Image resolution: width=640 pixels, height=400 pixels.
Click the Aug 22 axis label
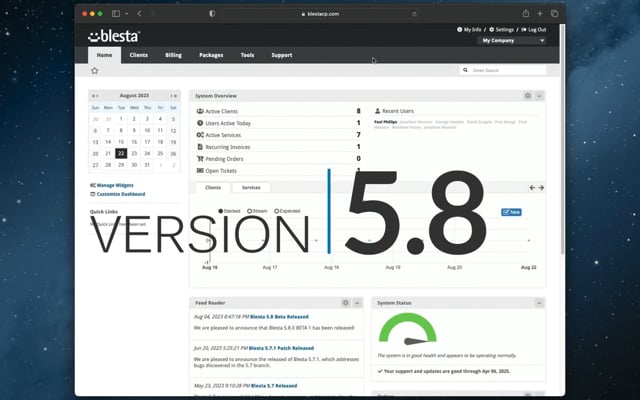coord(529,267)
